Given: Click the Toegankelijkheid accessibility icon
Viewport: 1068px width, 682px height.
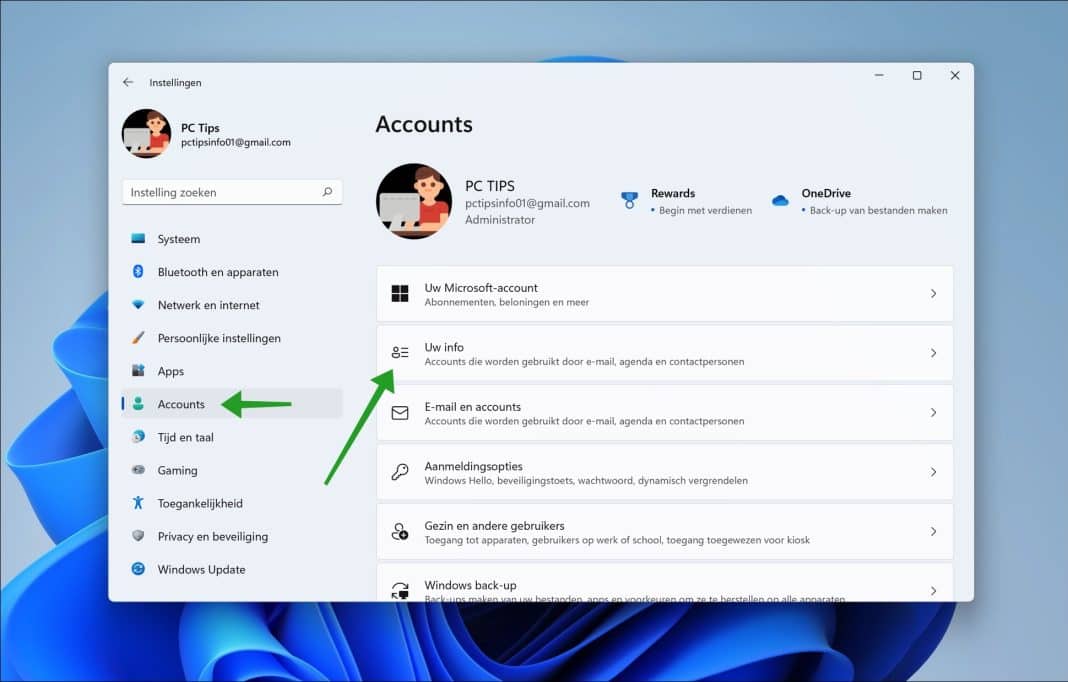Looking at the screenshot, I should (x=141, y=503).
